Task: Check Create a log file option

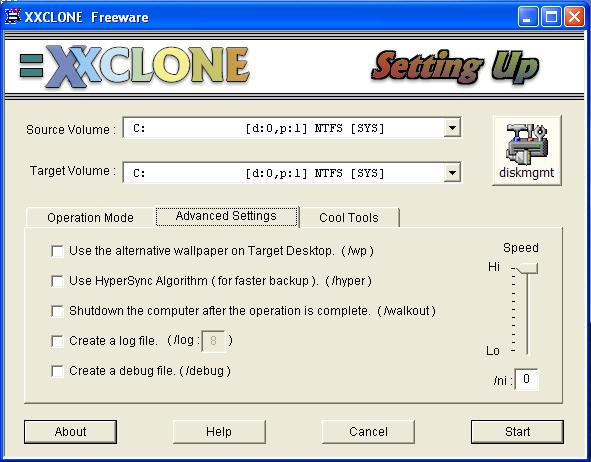Action: tap(57, 341)
